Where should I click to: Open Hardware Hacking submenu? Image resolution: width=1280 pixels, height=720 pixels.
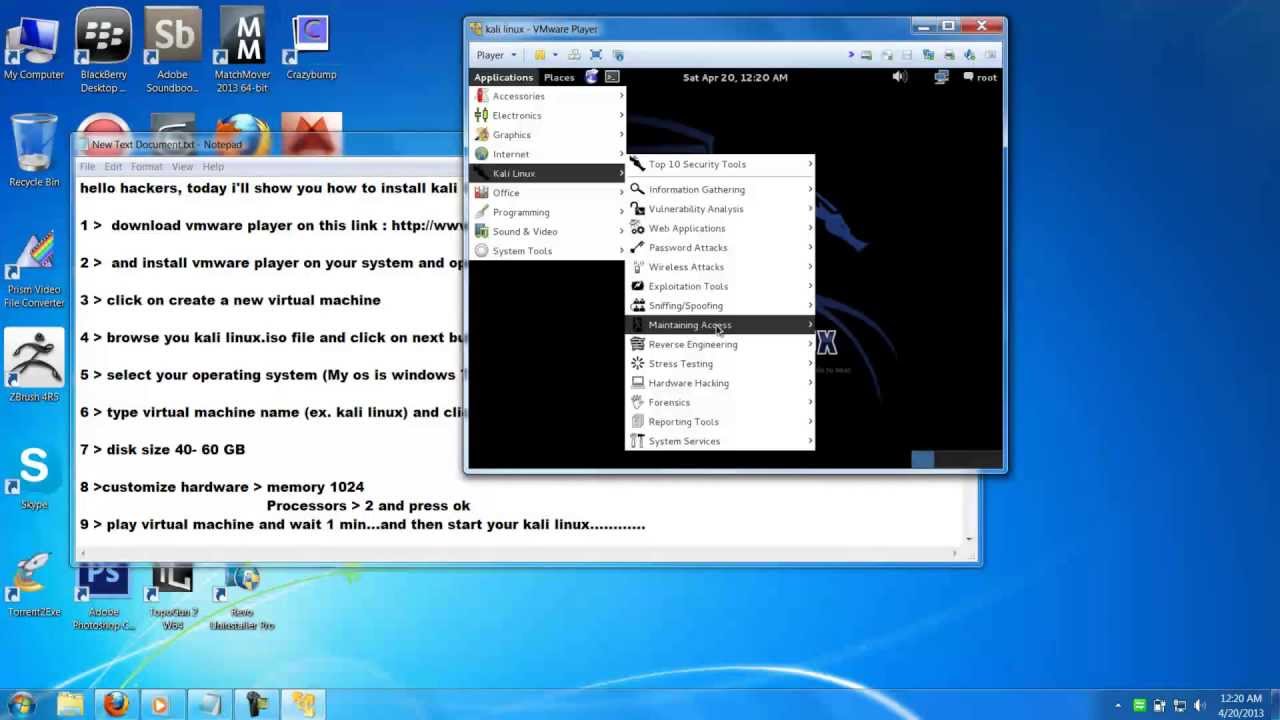721,383
